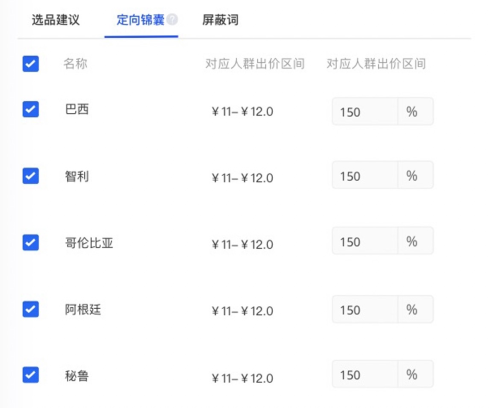Screen dimensions: 492x408
Task: Click the ¥11–¥12.0 price range for 秘鲁
Action: 242,378
